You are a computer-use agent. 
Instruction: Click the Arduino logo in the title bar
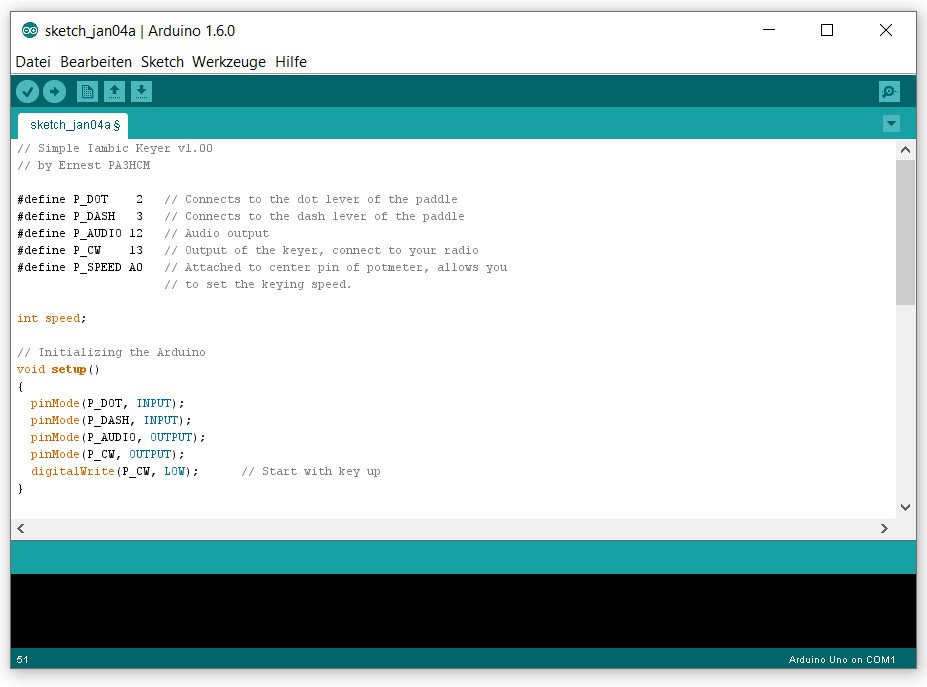[30, 30]
